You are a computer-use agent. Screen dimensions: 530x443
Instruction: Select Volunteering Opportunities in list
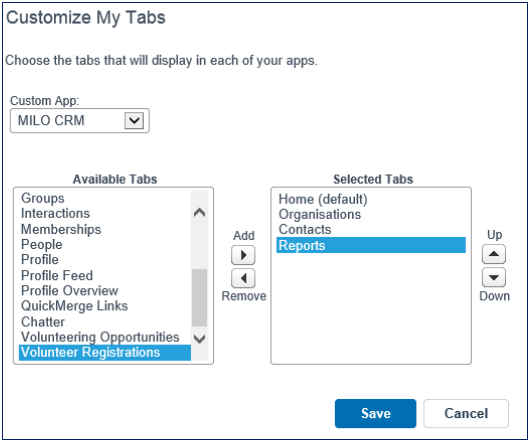pyautogui.click(x=100, y=337)
